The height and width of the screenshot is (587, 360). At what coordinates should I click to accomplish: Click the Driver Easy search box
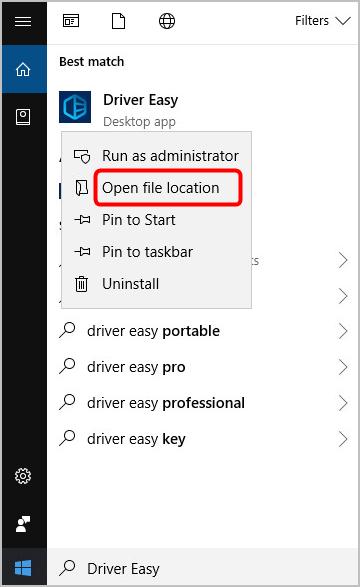202,568
